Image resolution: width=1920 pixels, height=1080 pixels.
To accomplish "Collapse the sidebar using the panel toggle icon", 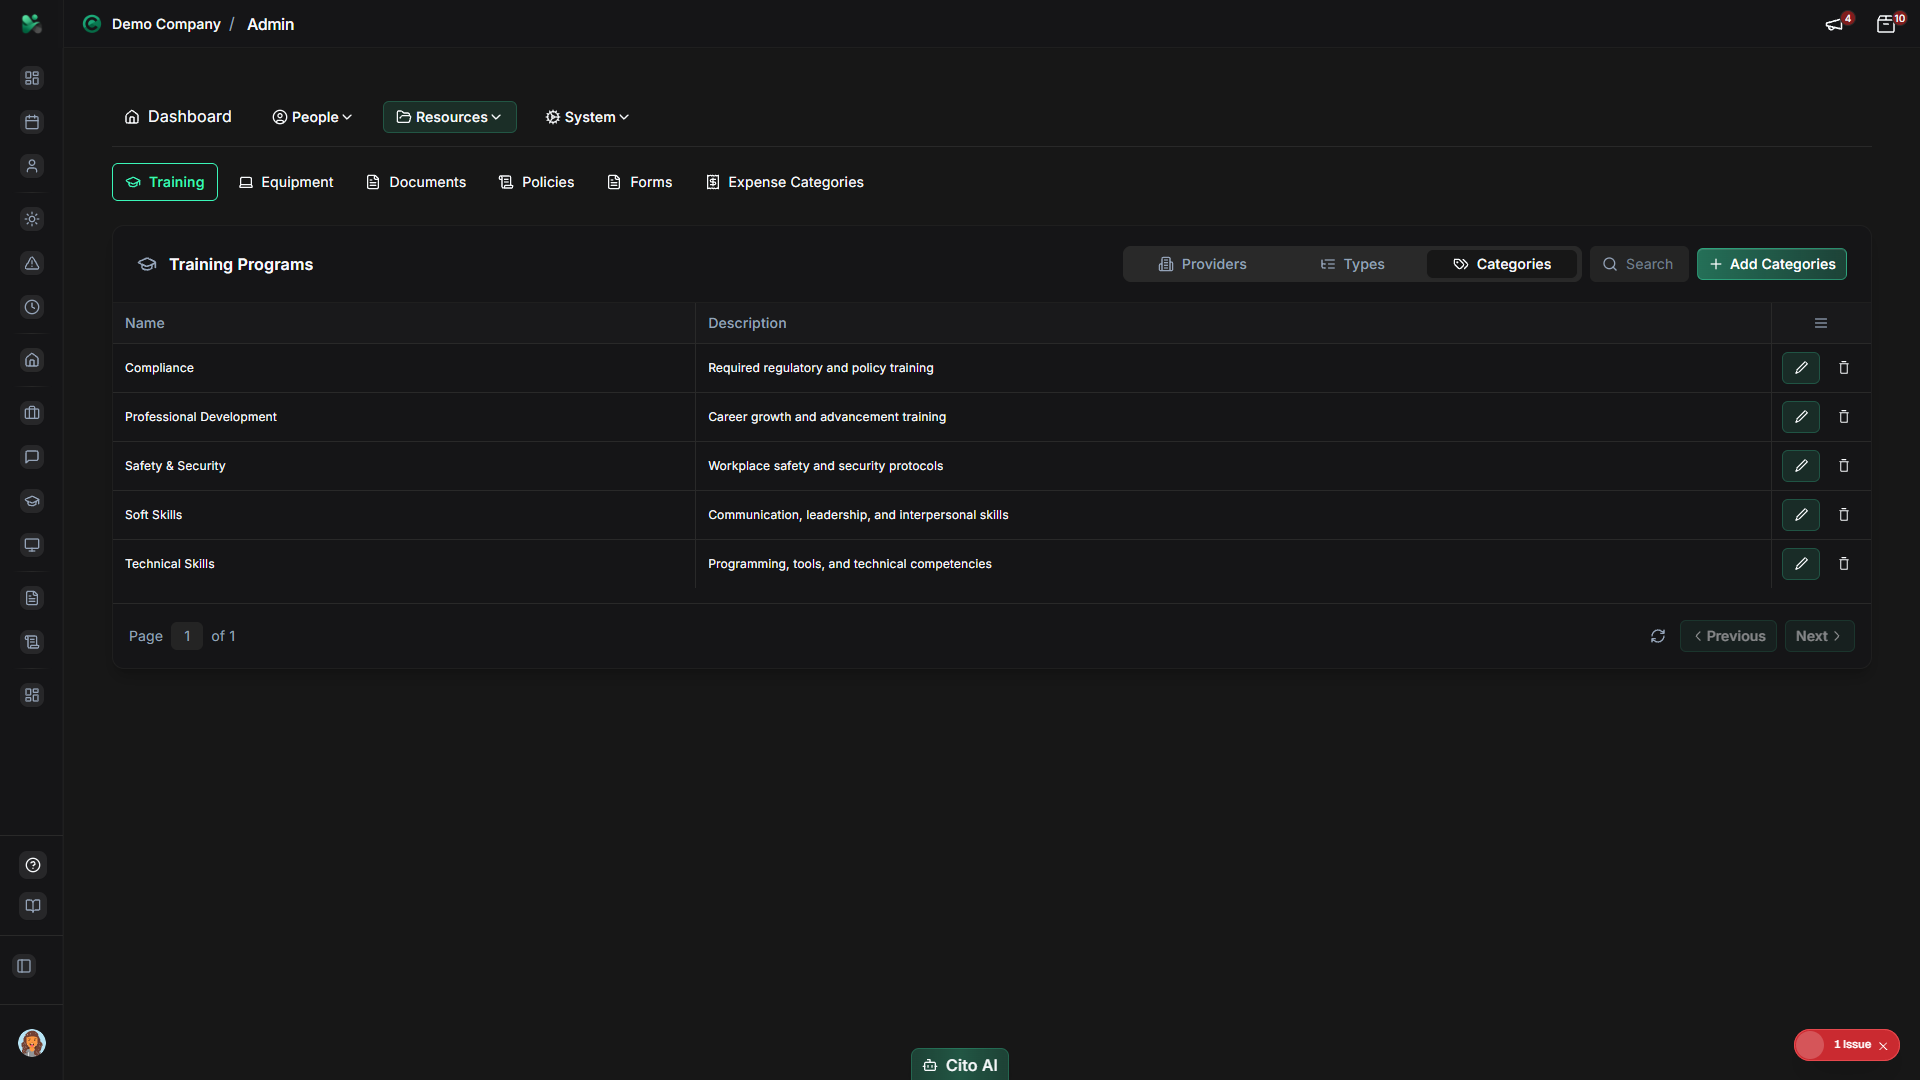I will 24,966.
